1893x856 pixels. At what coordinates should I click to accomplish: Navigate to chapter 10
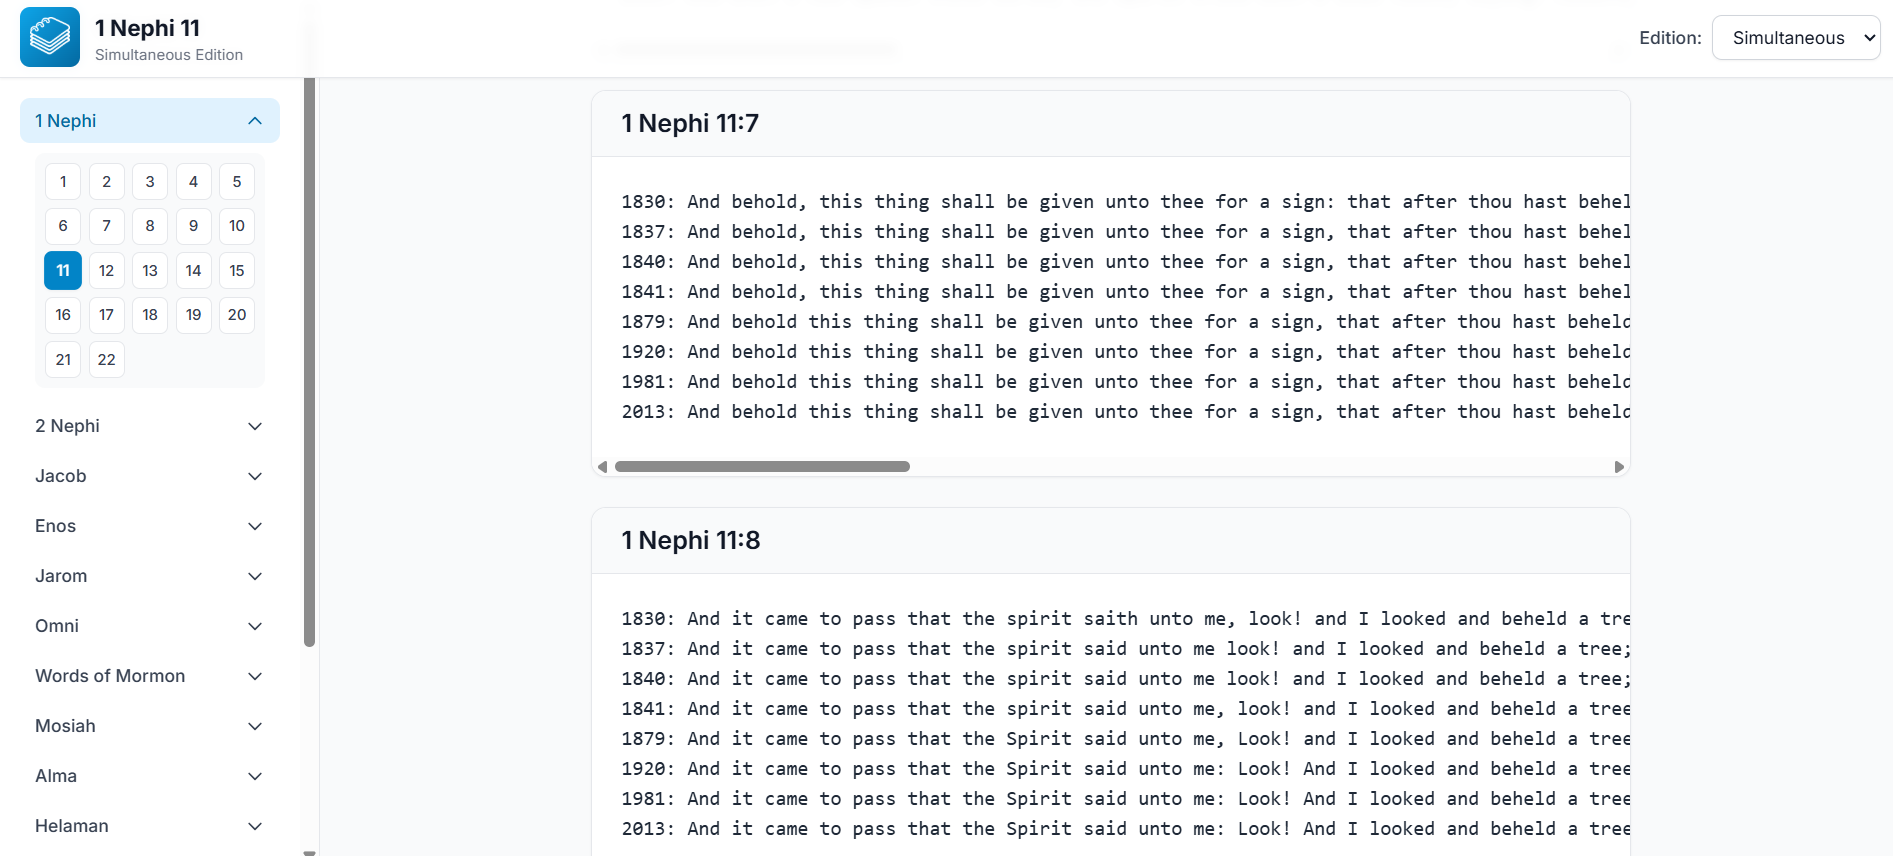tap(237, 226)
